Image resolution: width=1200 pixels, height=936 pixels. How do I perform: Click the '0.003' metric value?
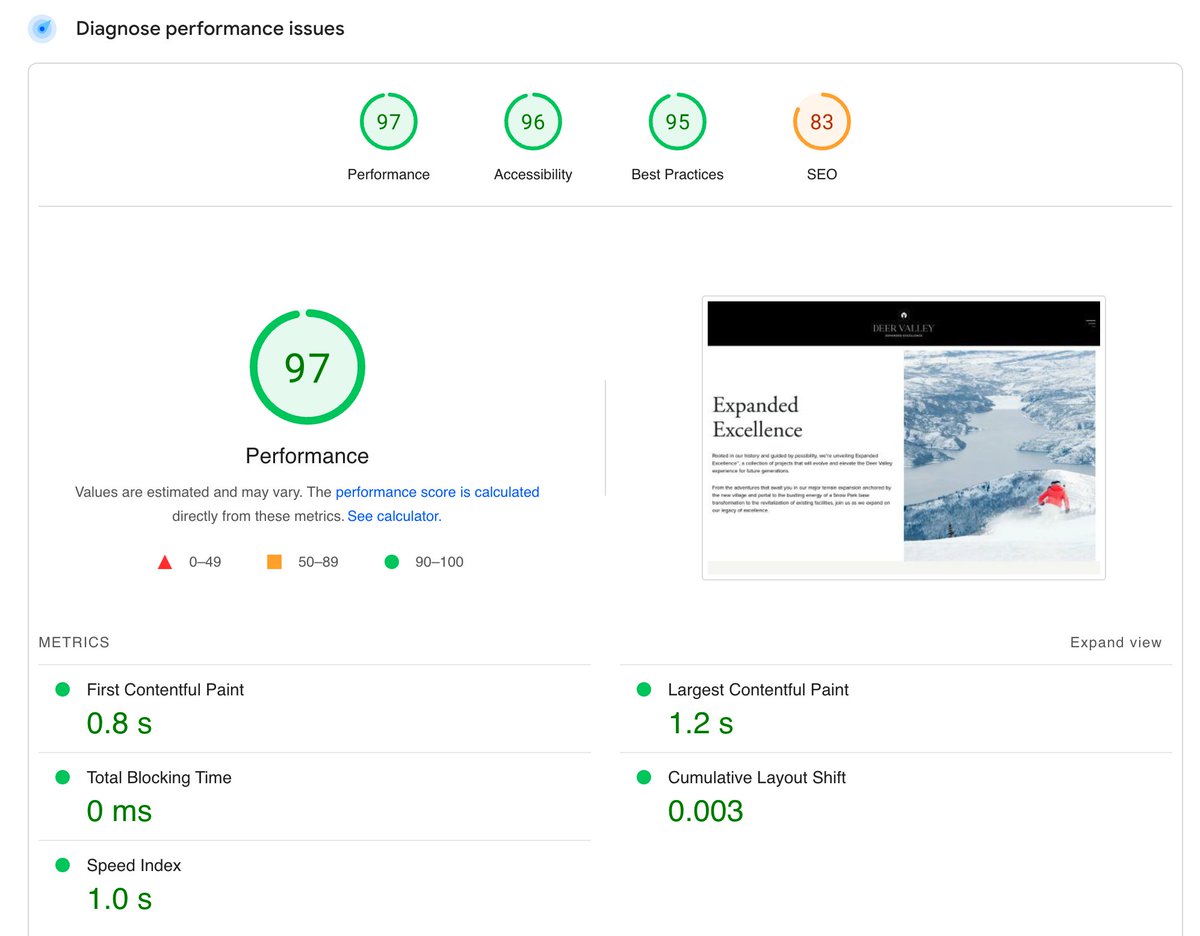click(706, 811)
